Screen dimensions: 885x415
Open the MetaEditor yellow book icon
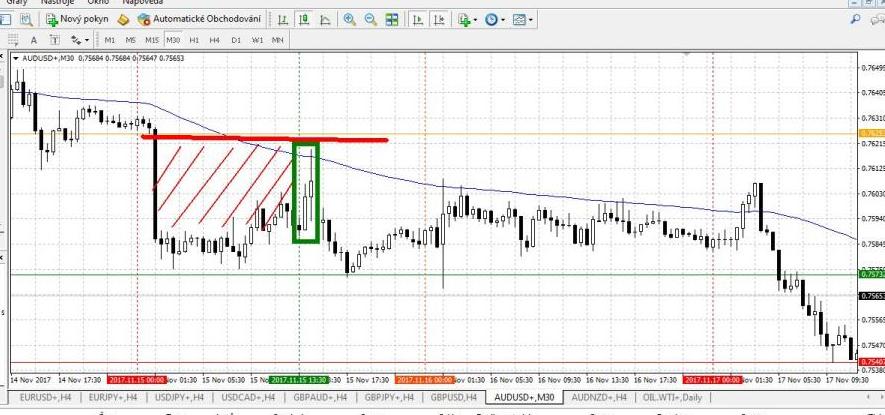(x=123, y=20)
